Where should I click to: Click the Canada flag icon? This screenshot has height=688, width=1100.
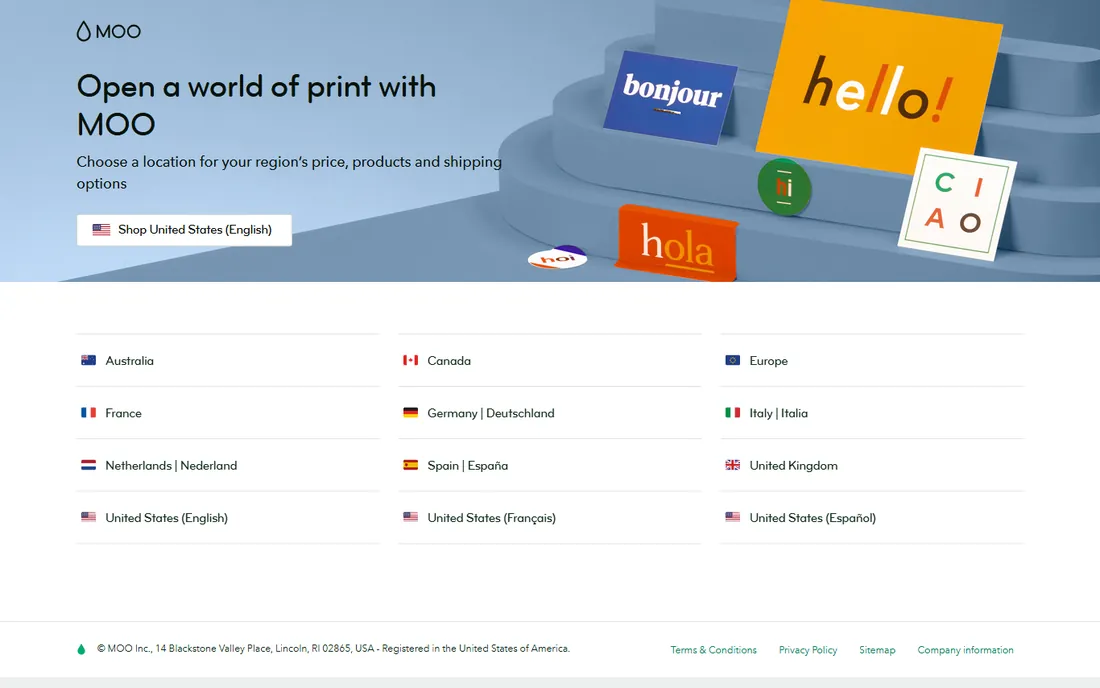pos(410,360)
